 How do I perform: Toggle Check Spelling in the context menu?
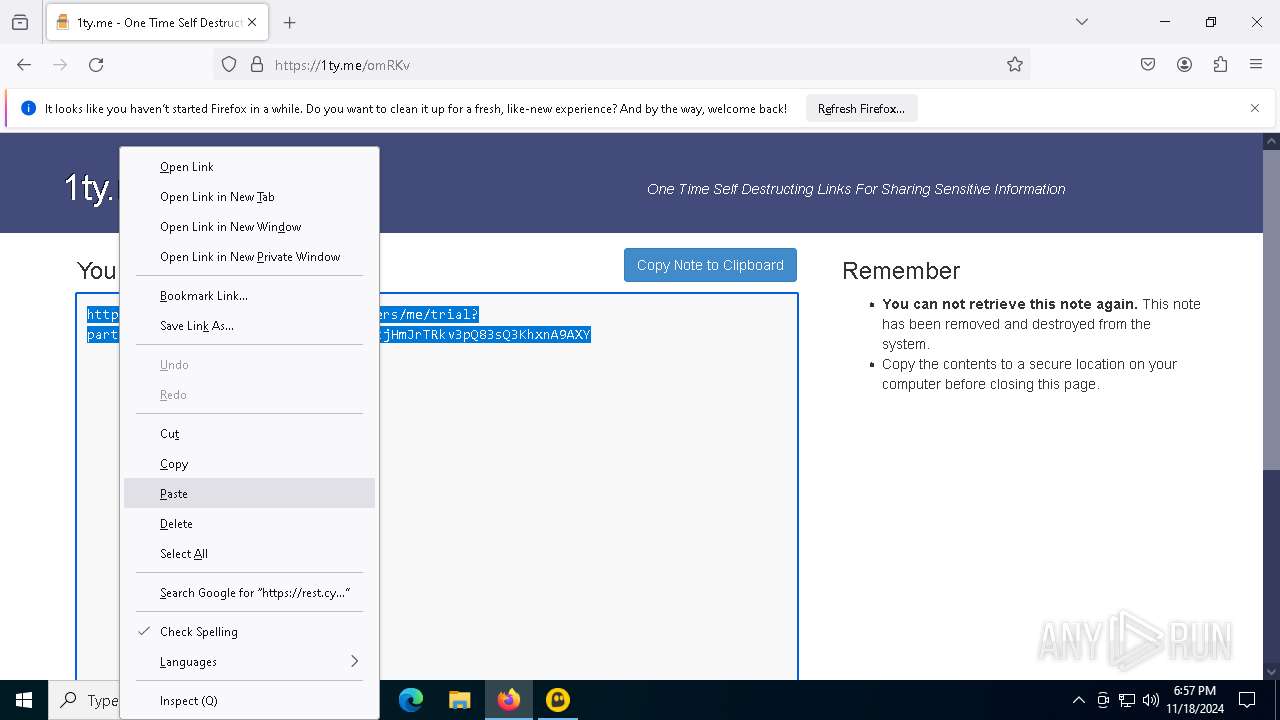tap(249, 632)
